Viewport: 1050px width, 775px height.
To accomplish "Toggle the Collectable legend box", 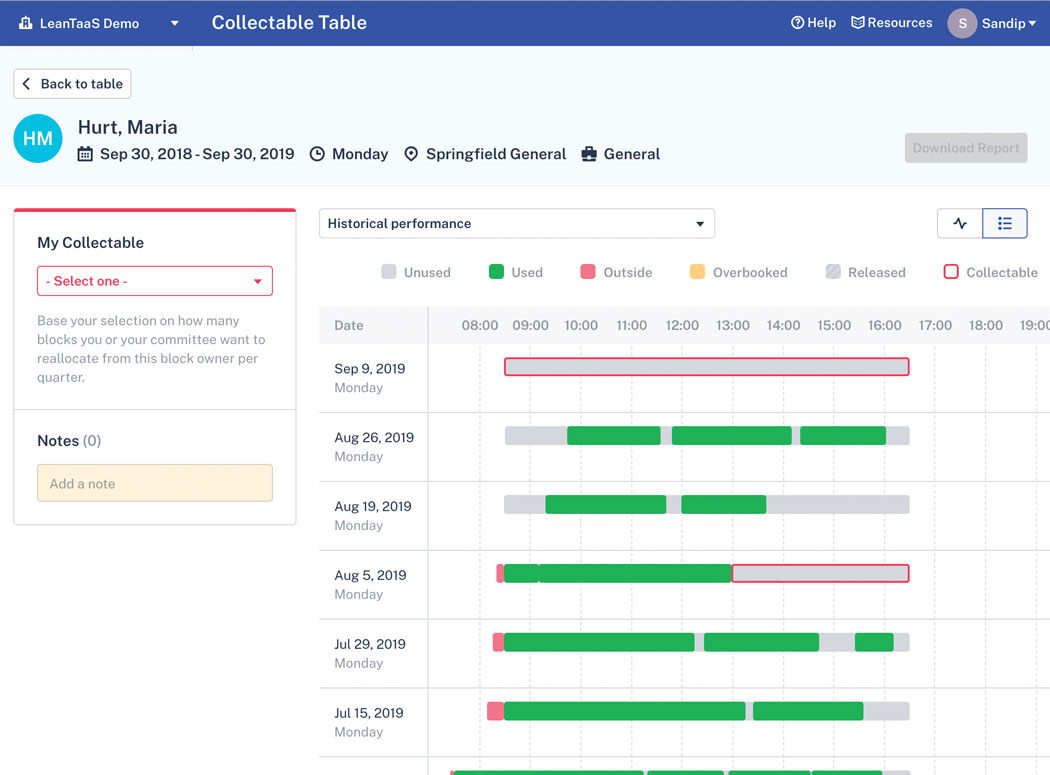I will [x=951, y=272].
